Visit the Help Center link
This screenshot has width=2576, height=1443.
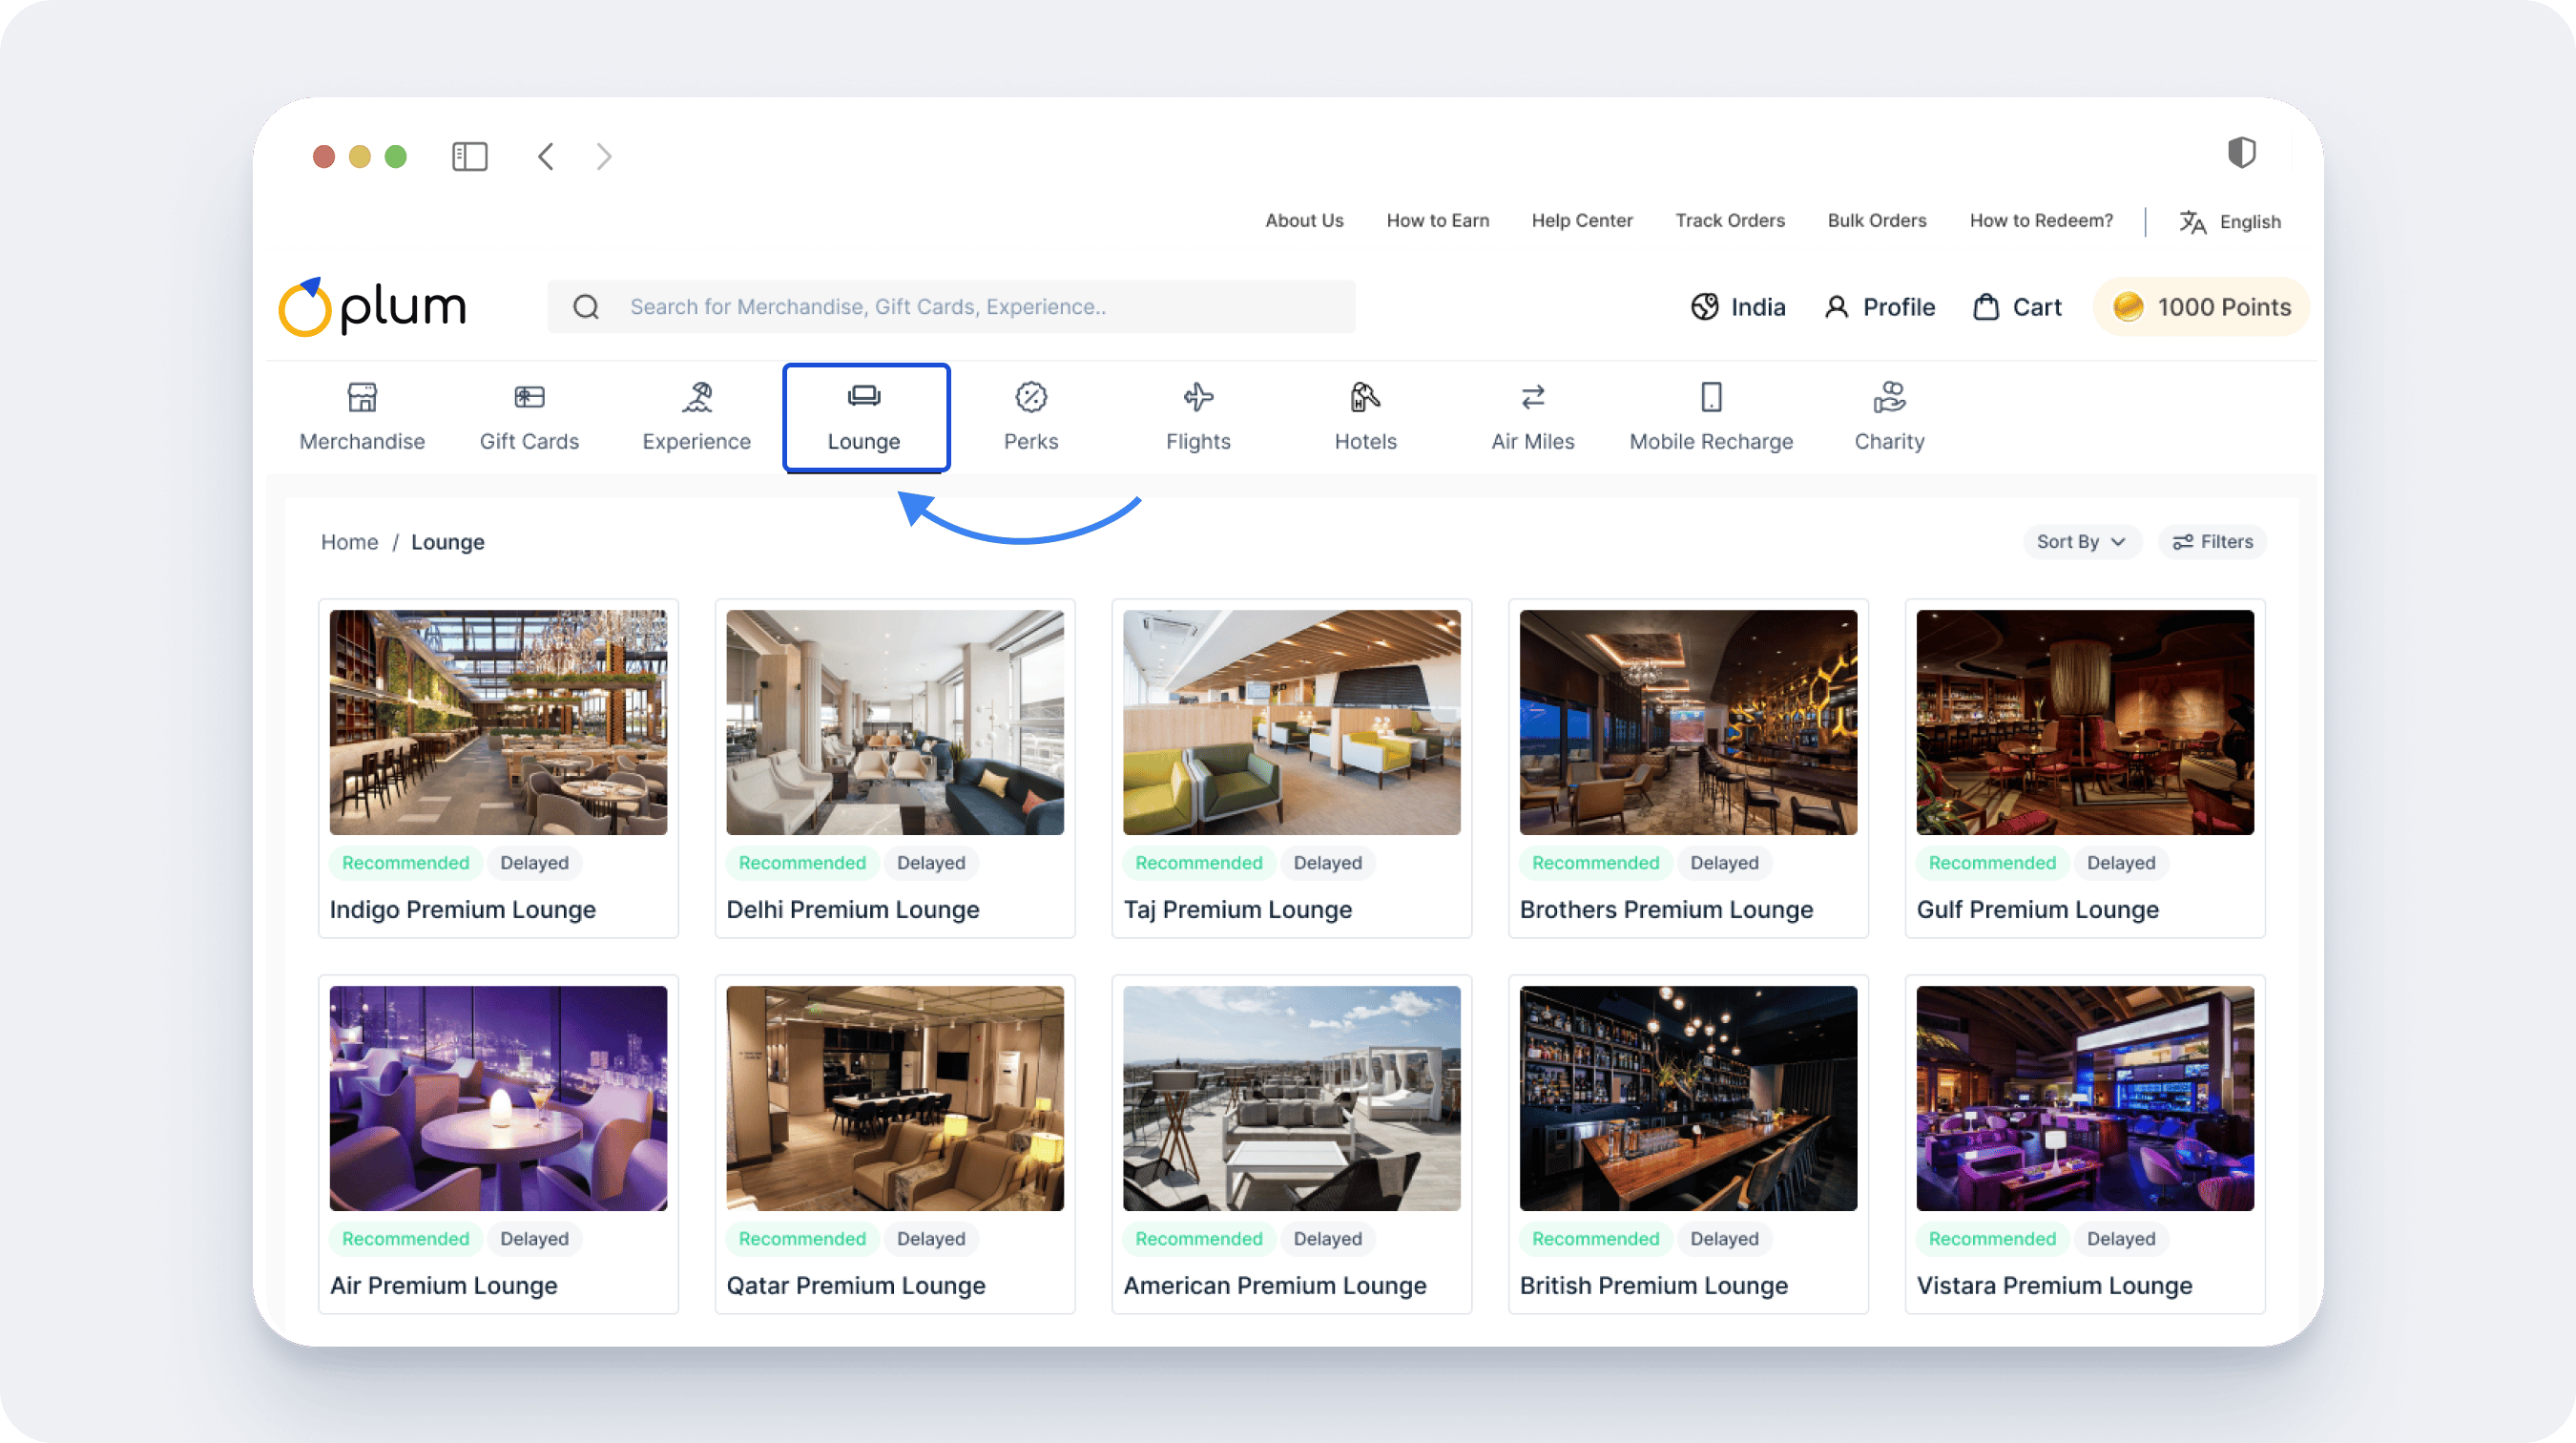tap(1582, 221)
